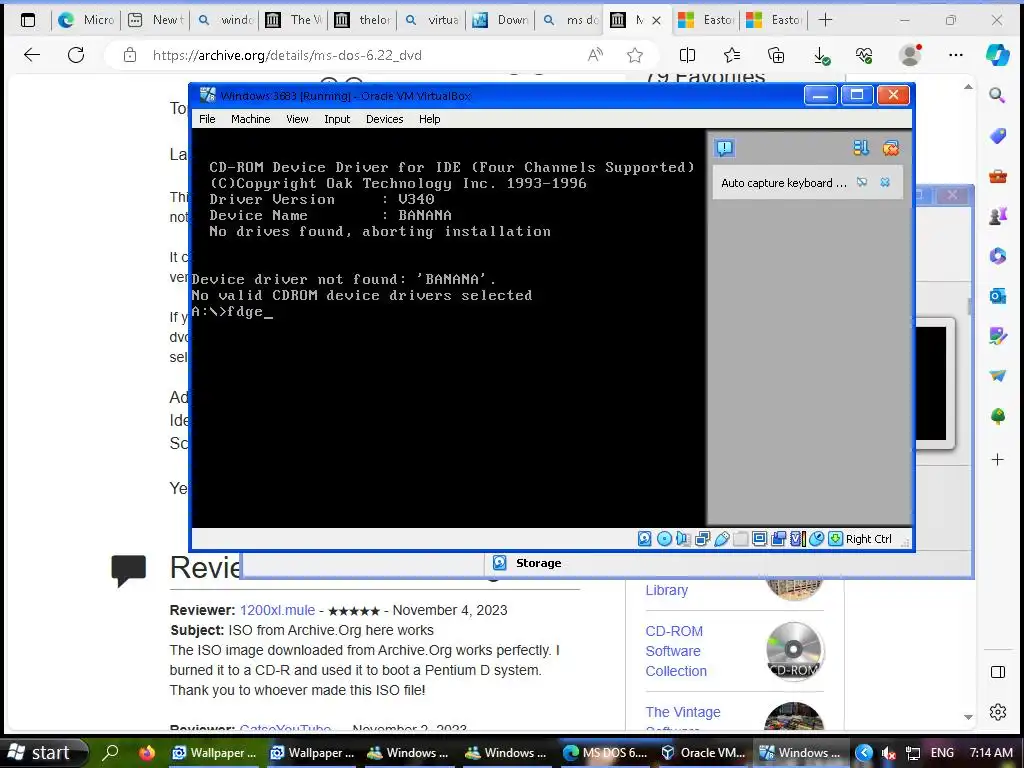Refresh the archive.org page
Screen dimensions: 1024x768
tap(76, 55)
